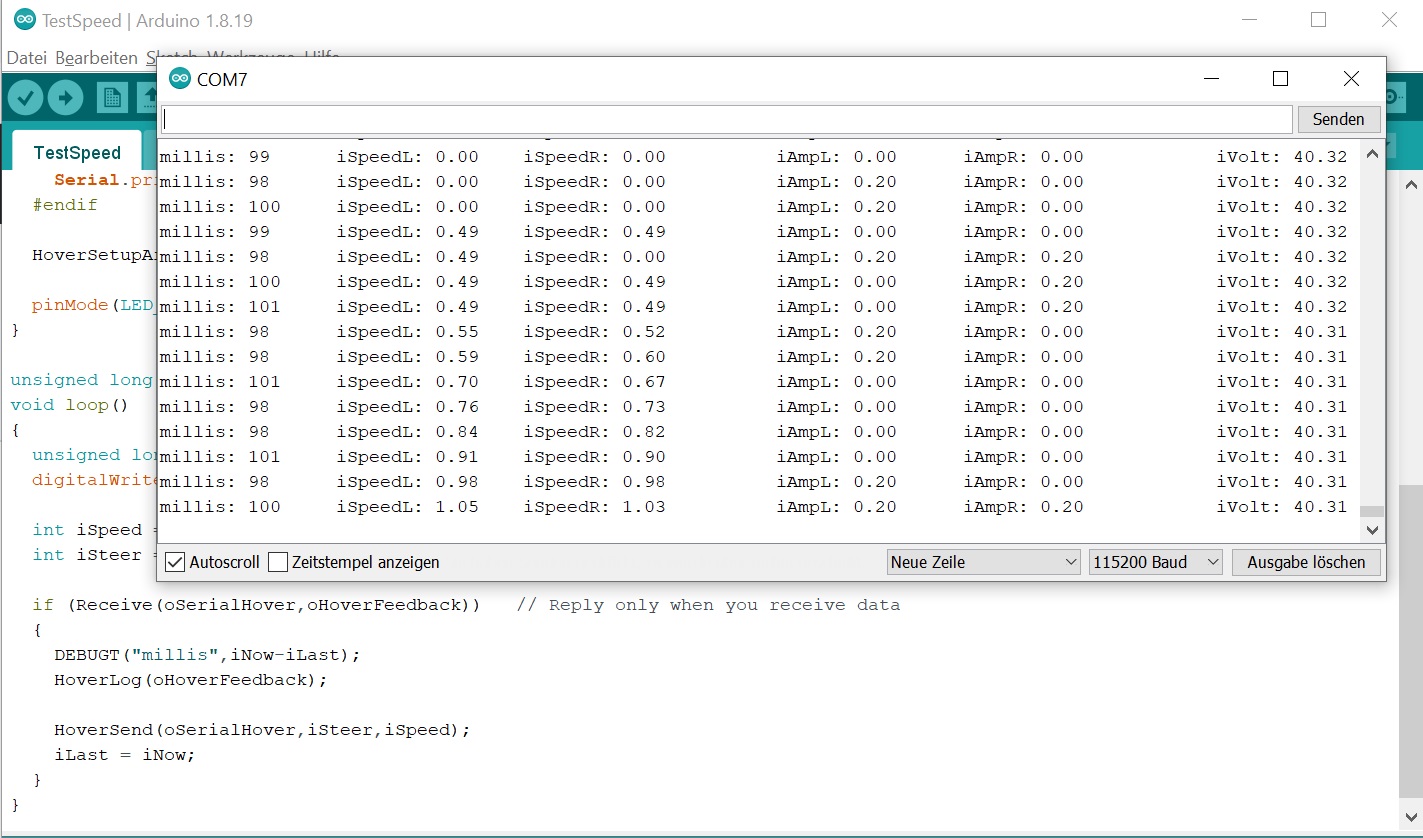Click the Senden button
This screenshot has width=1423, height=838.
1339,119
